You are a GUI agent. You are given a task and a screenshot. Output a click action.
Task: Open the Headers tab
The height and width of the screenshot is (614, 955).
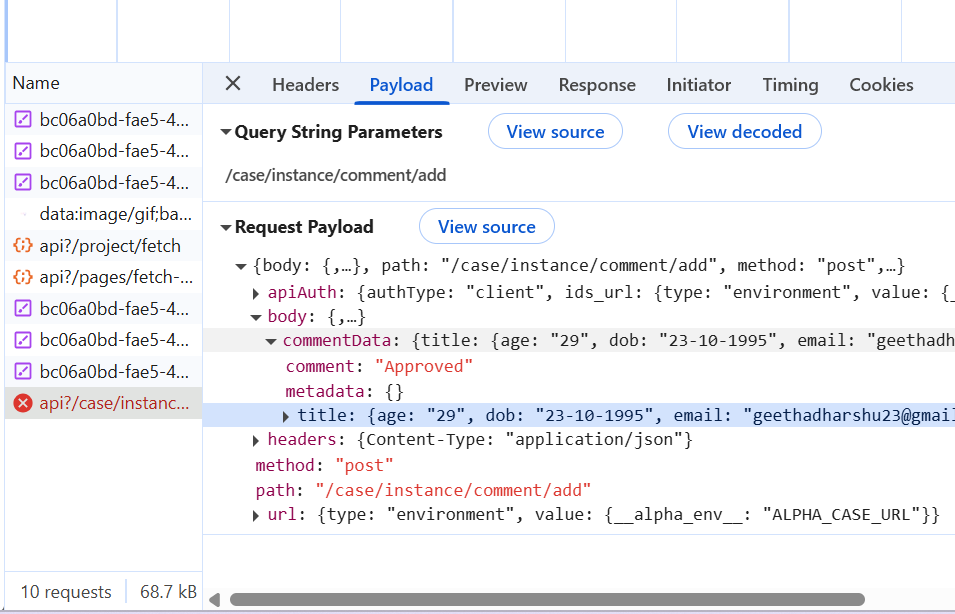[x=305, y=85]
